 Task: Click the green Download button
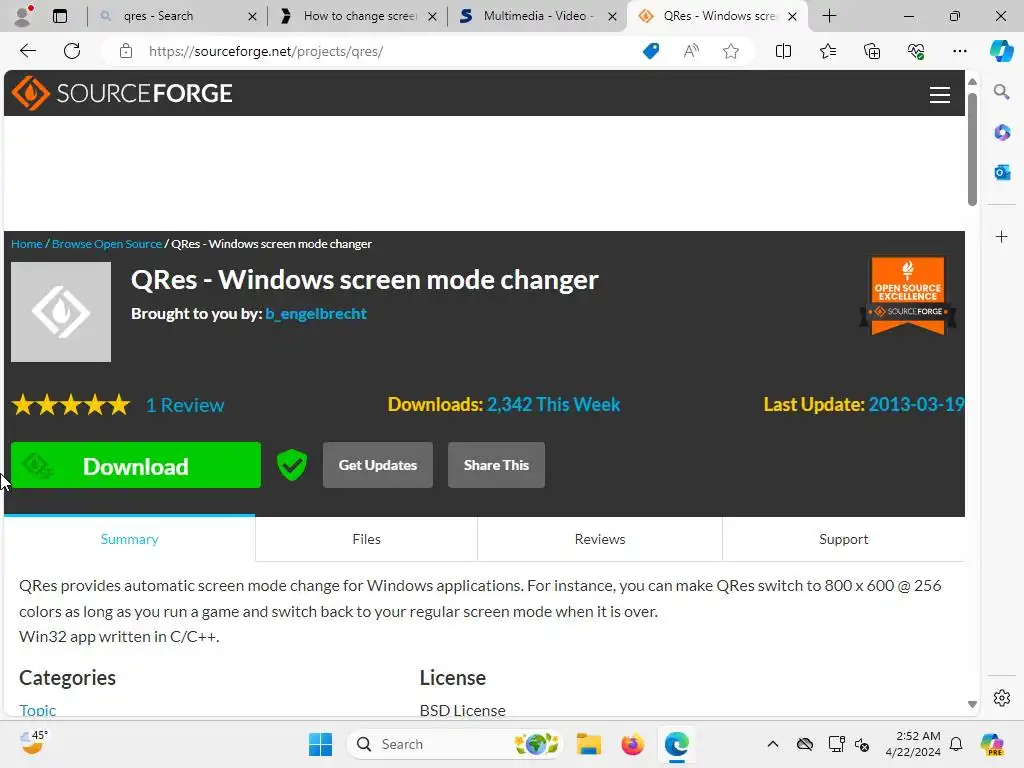coord(136,465)
